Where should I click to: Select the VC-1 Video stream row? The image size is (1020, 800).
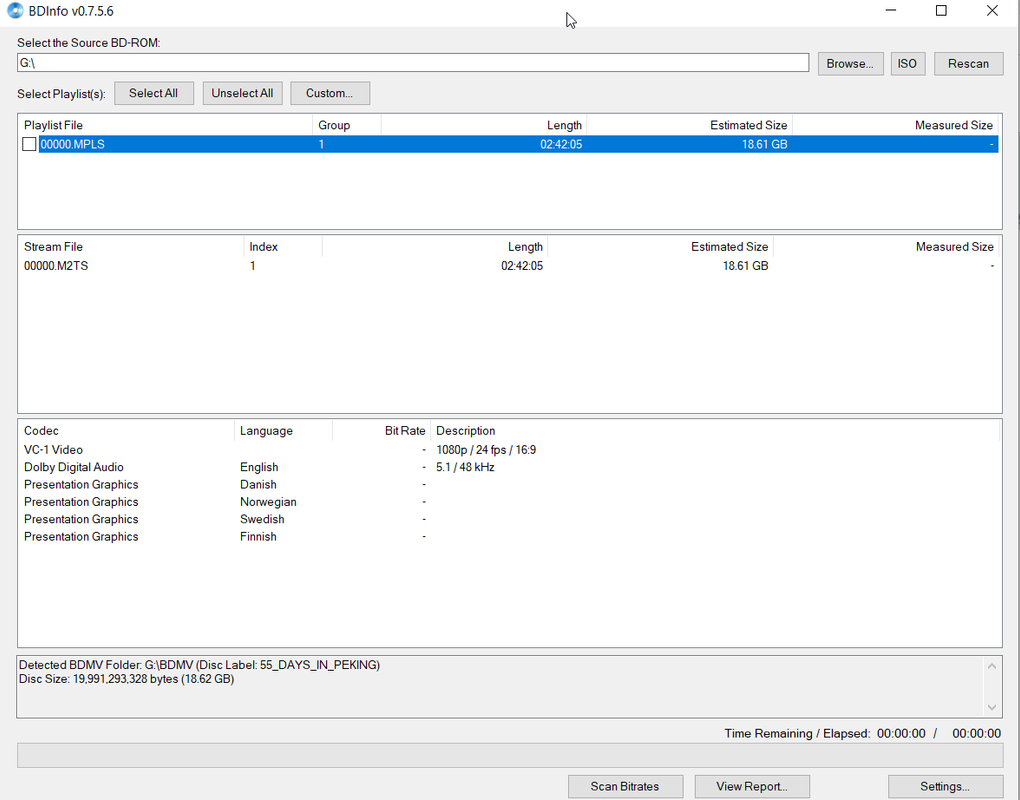[x=509, y=449]
